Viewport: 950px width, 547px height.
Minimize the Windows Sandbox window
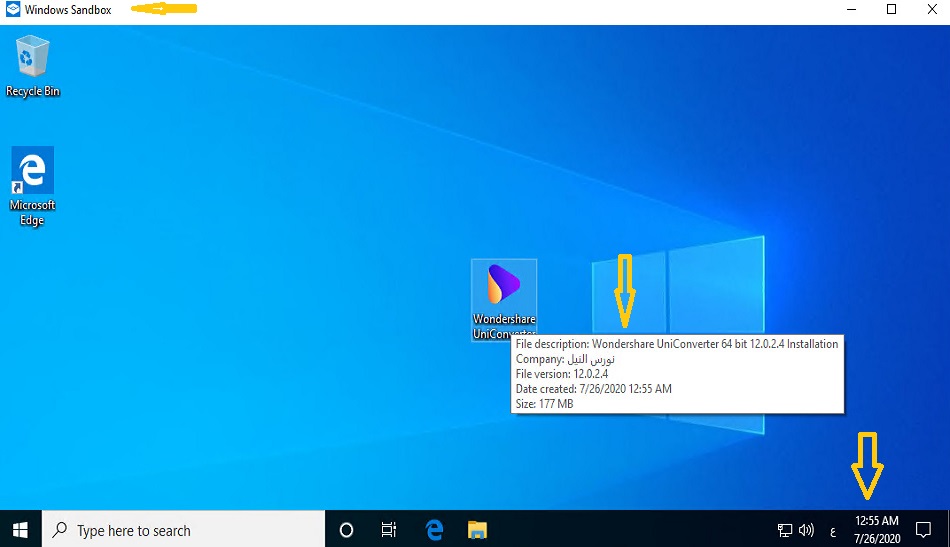[852, 10]
